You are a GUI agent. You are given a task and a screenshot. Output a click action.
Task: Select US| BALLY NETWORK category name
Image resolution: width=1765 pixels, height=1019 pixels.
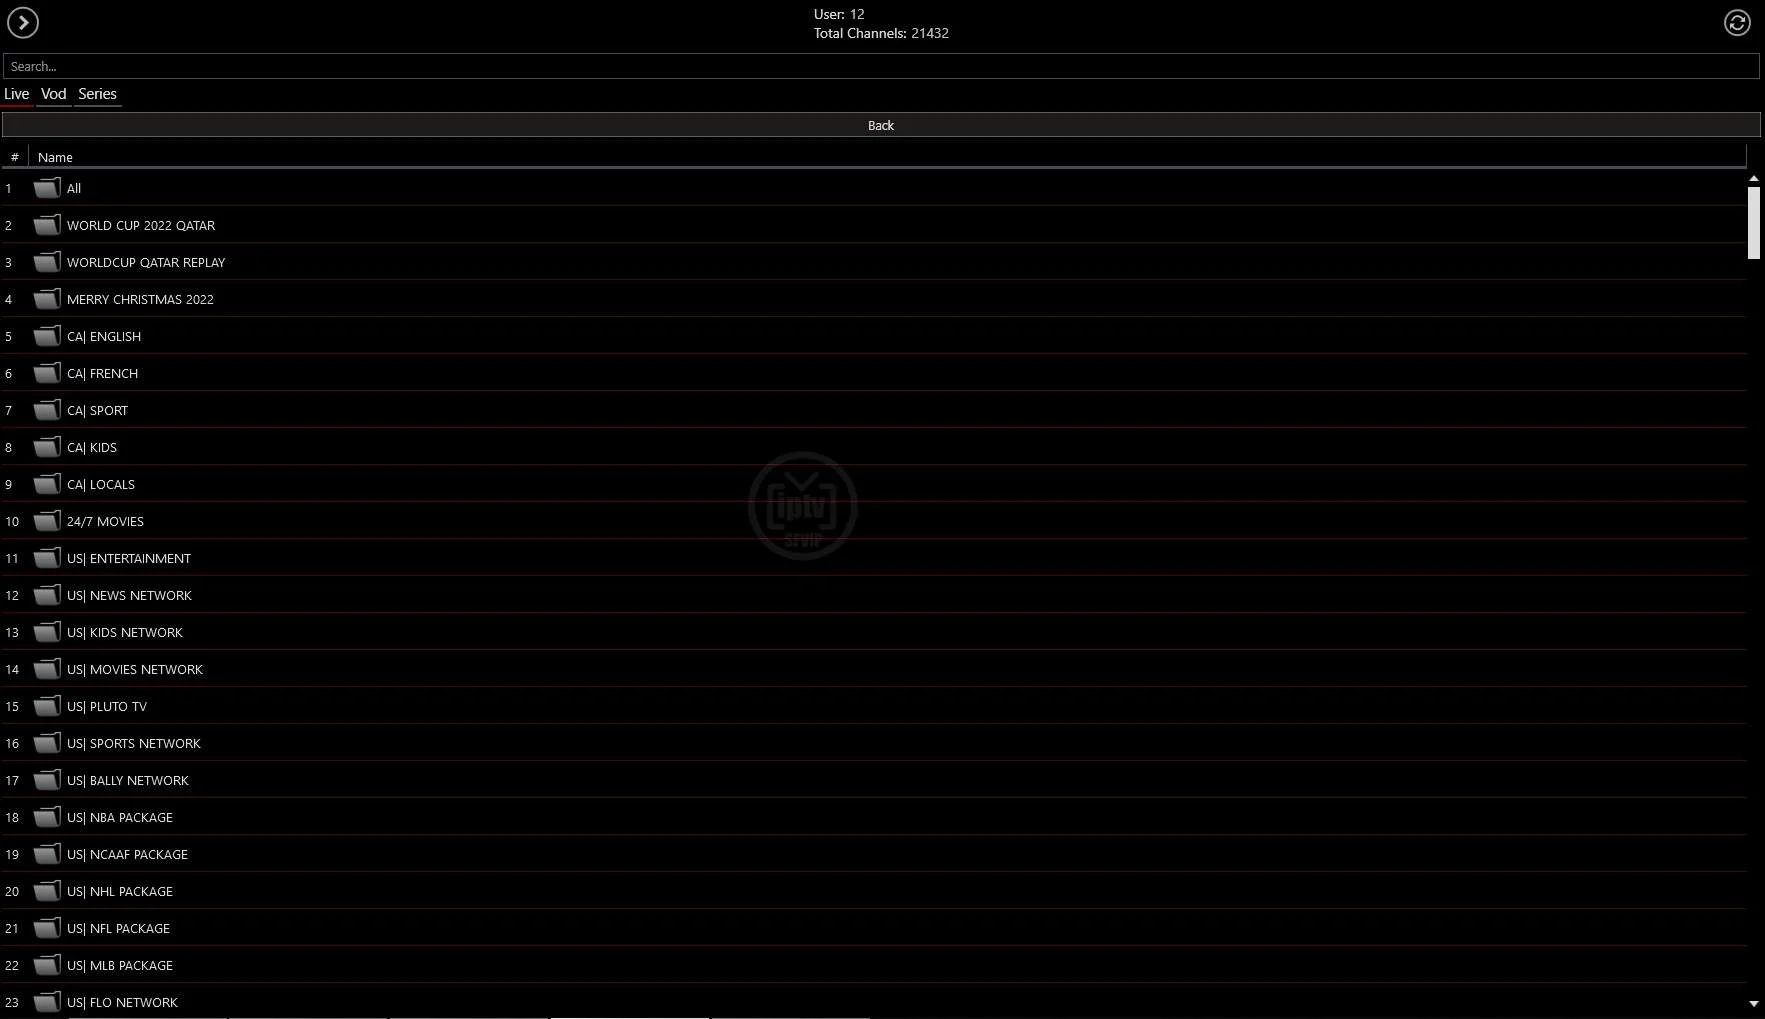point(128,780)
